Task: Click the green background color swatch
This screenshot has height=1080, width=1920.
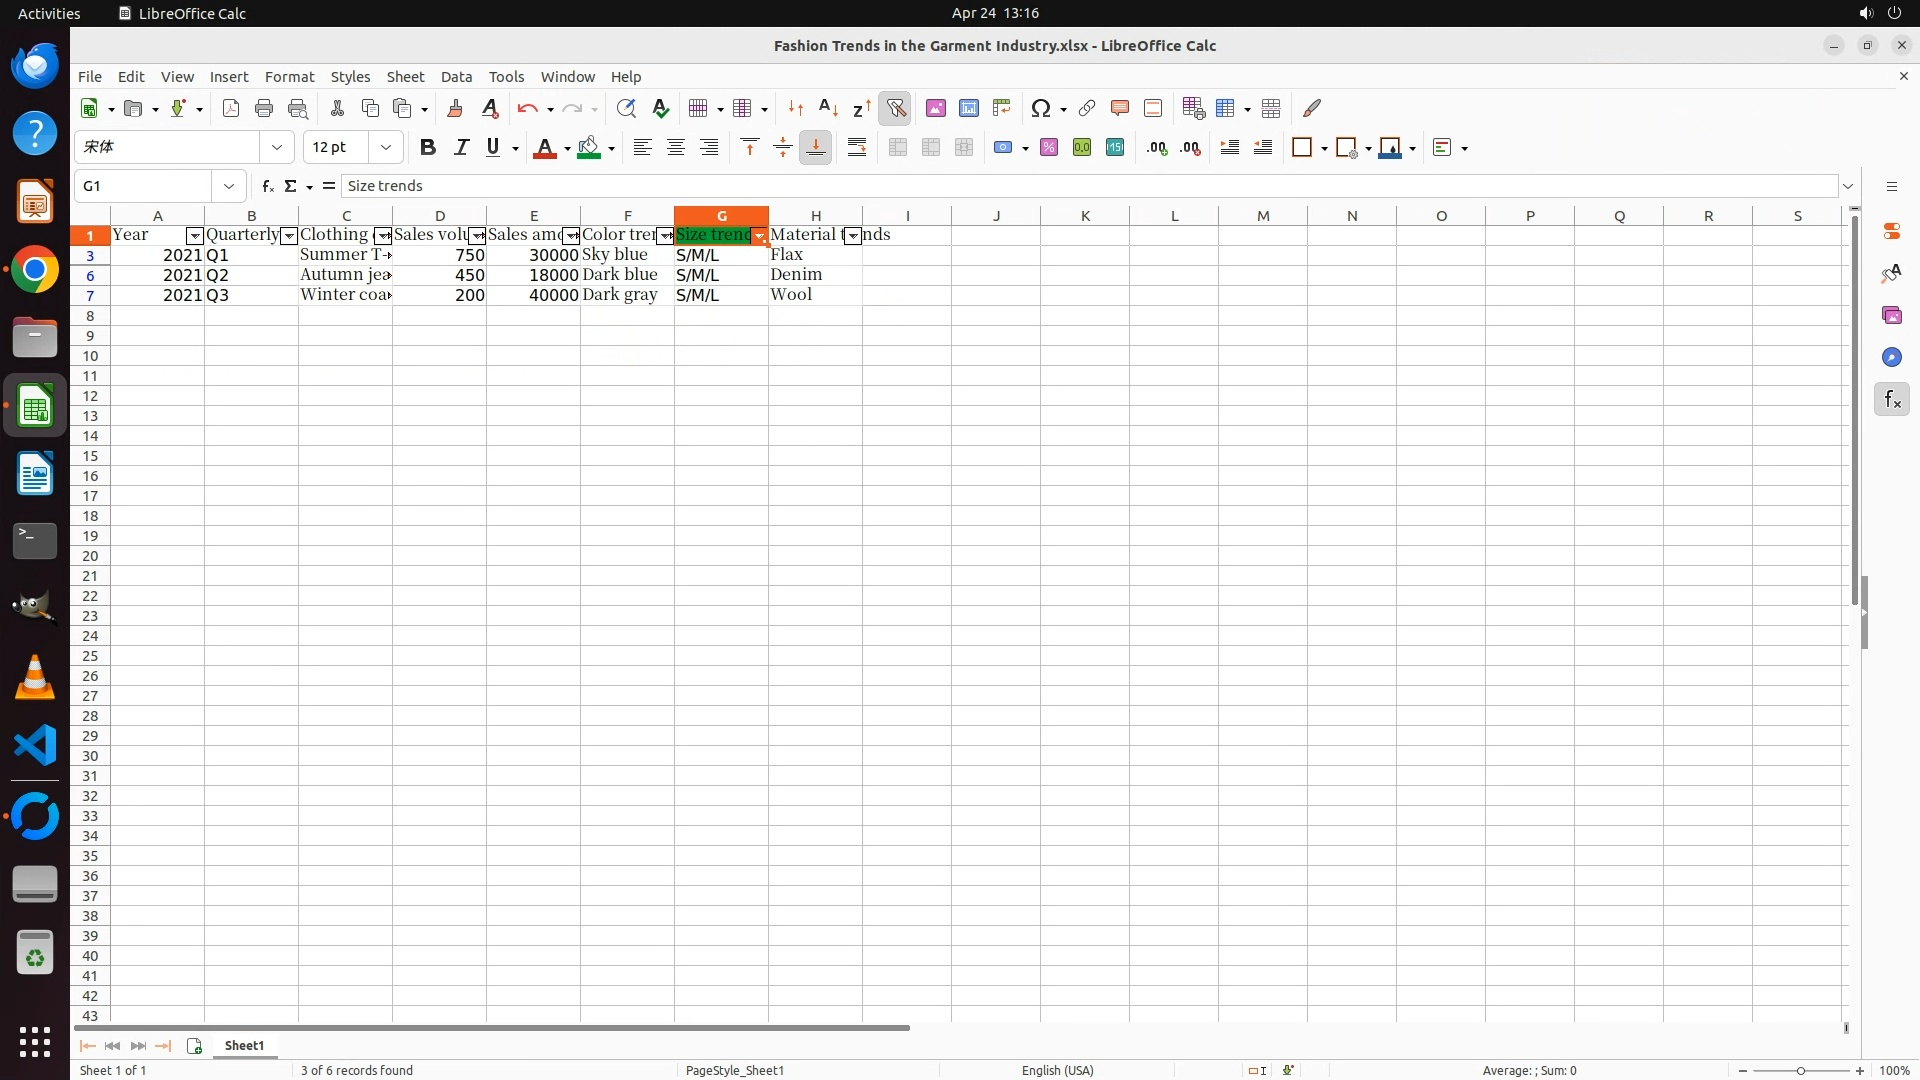Action: pyautogui.click(x=589, y=148)
